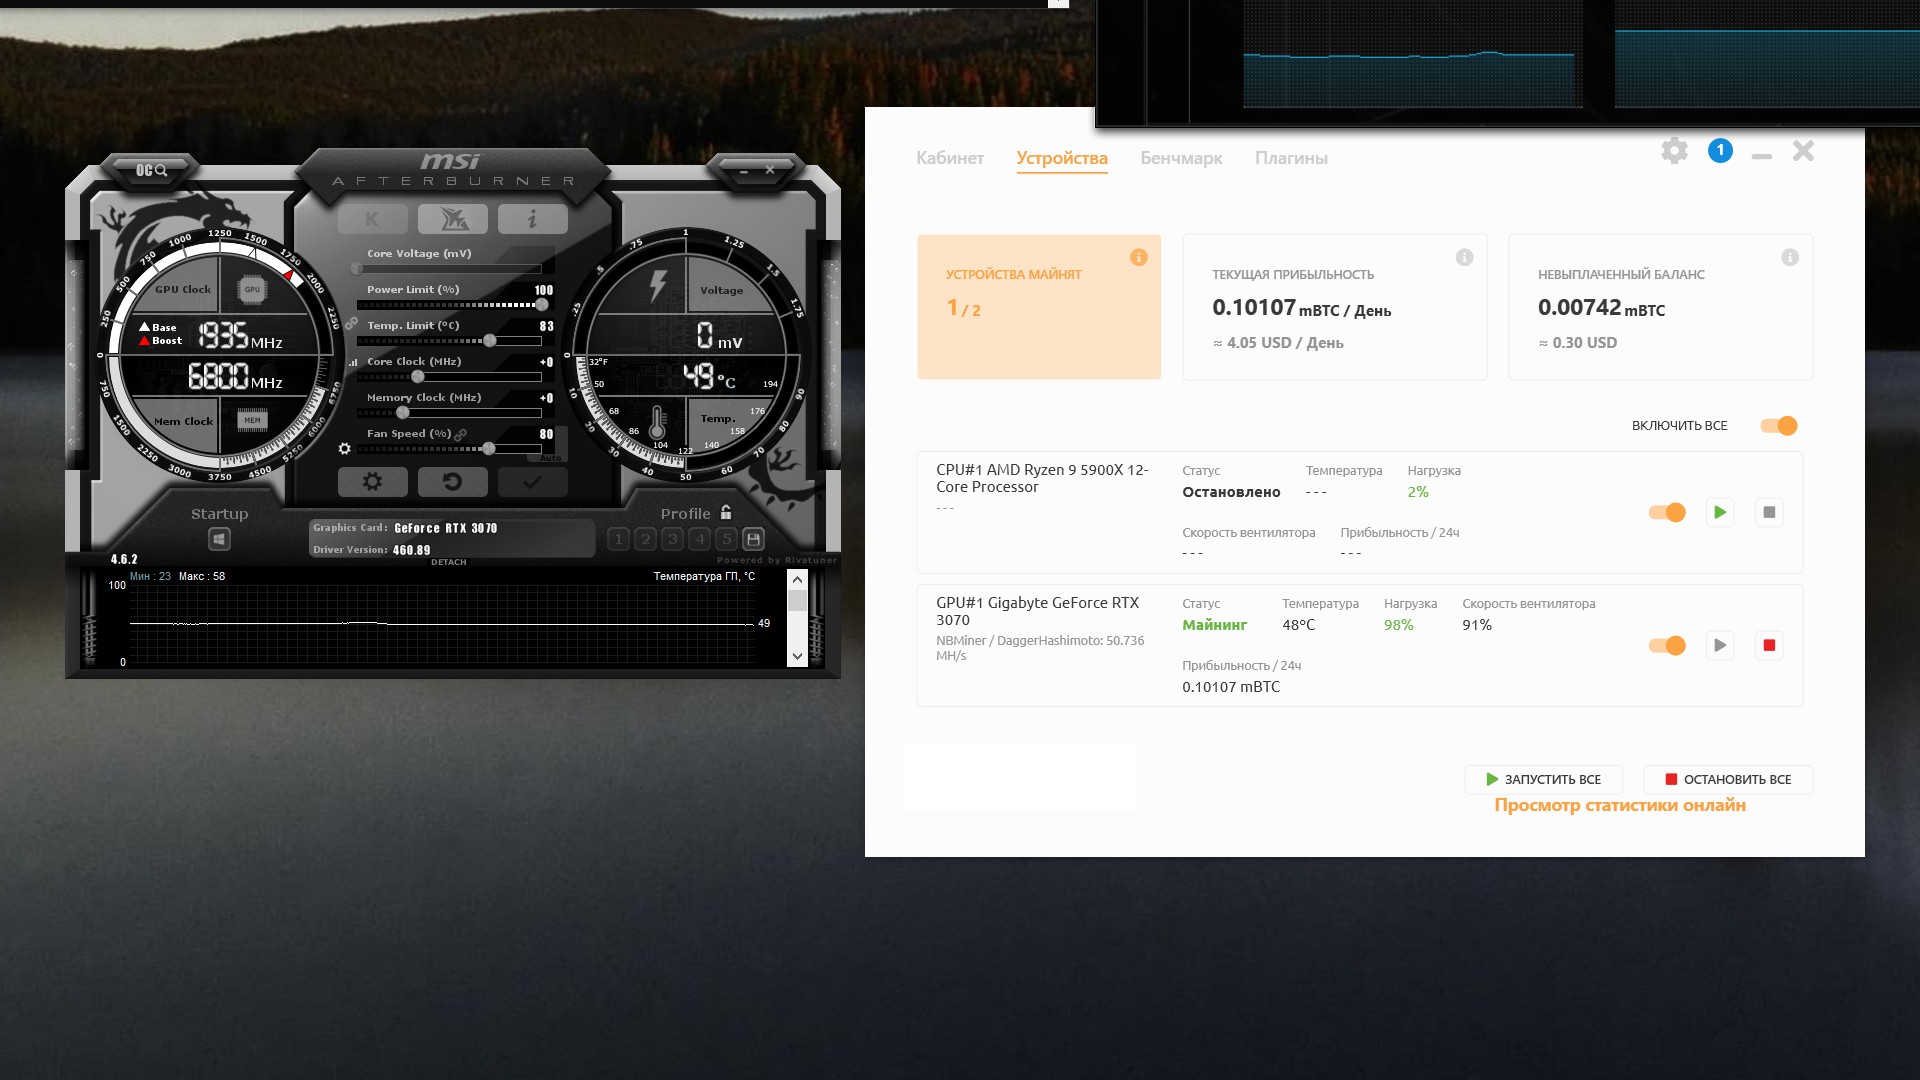Select Afterburner profile slot 1
Screen dimensions: 1920x1080
tap(618, 539)
